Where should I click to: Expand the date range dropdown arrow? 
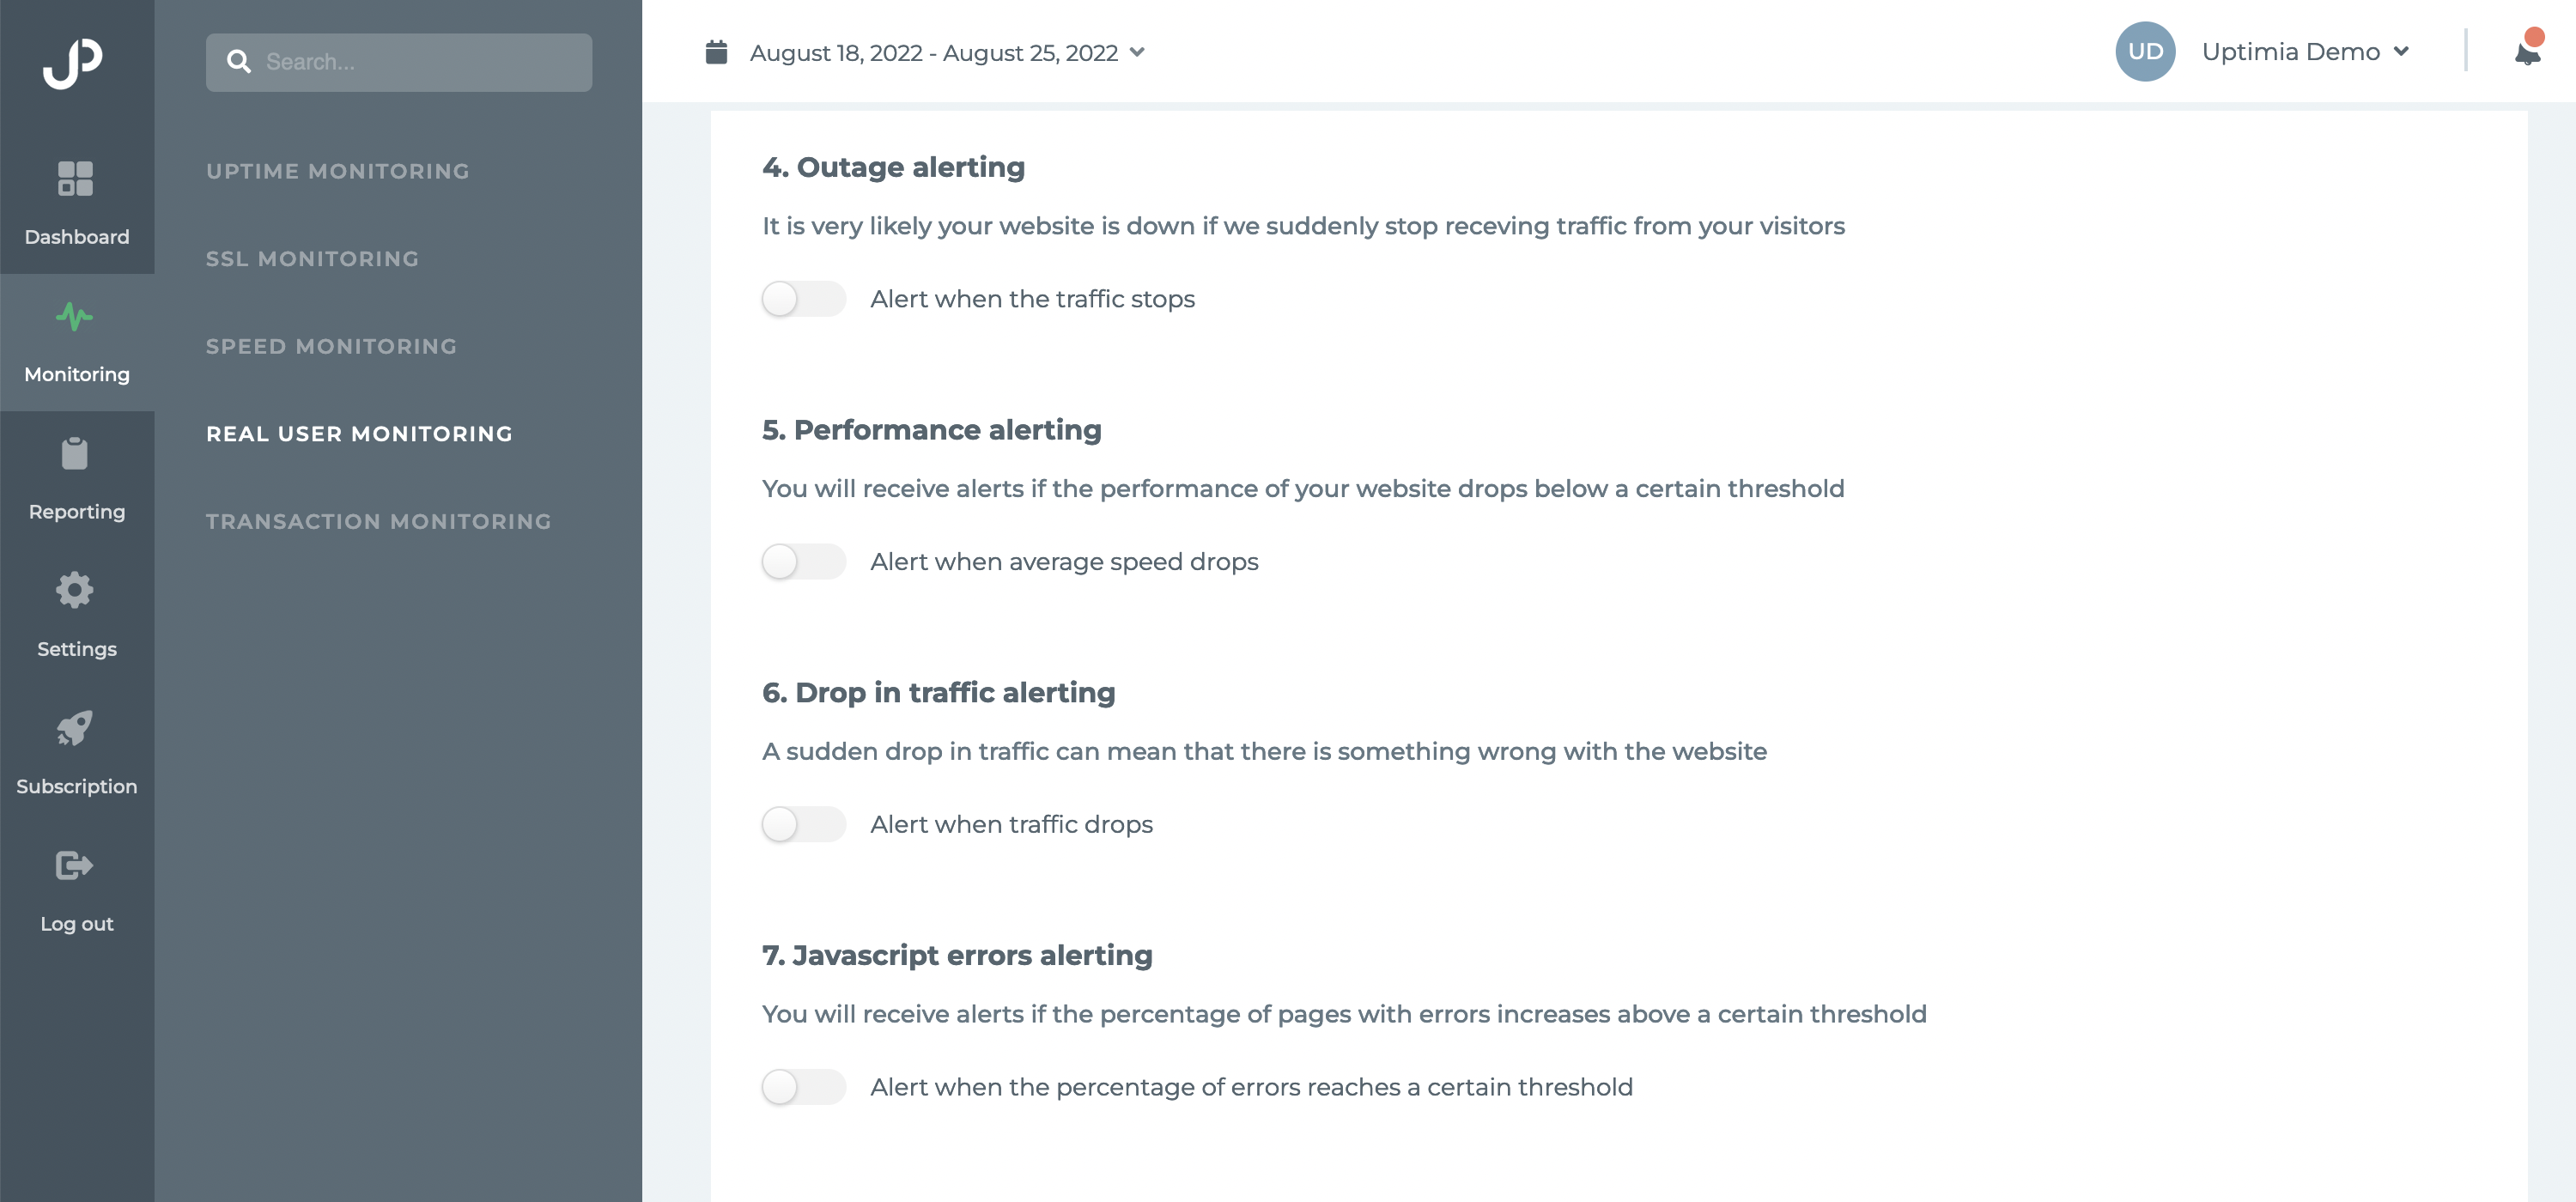tap(1137, 52)
